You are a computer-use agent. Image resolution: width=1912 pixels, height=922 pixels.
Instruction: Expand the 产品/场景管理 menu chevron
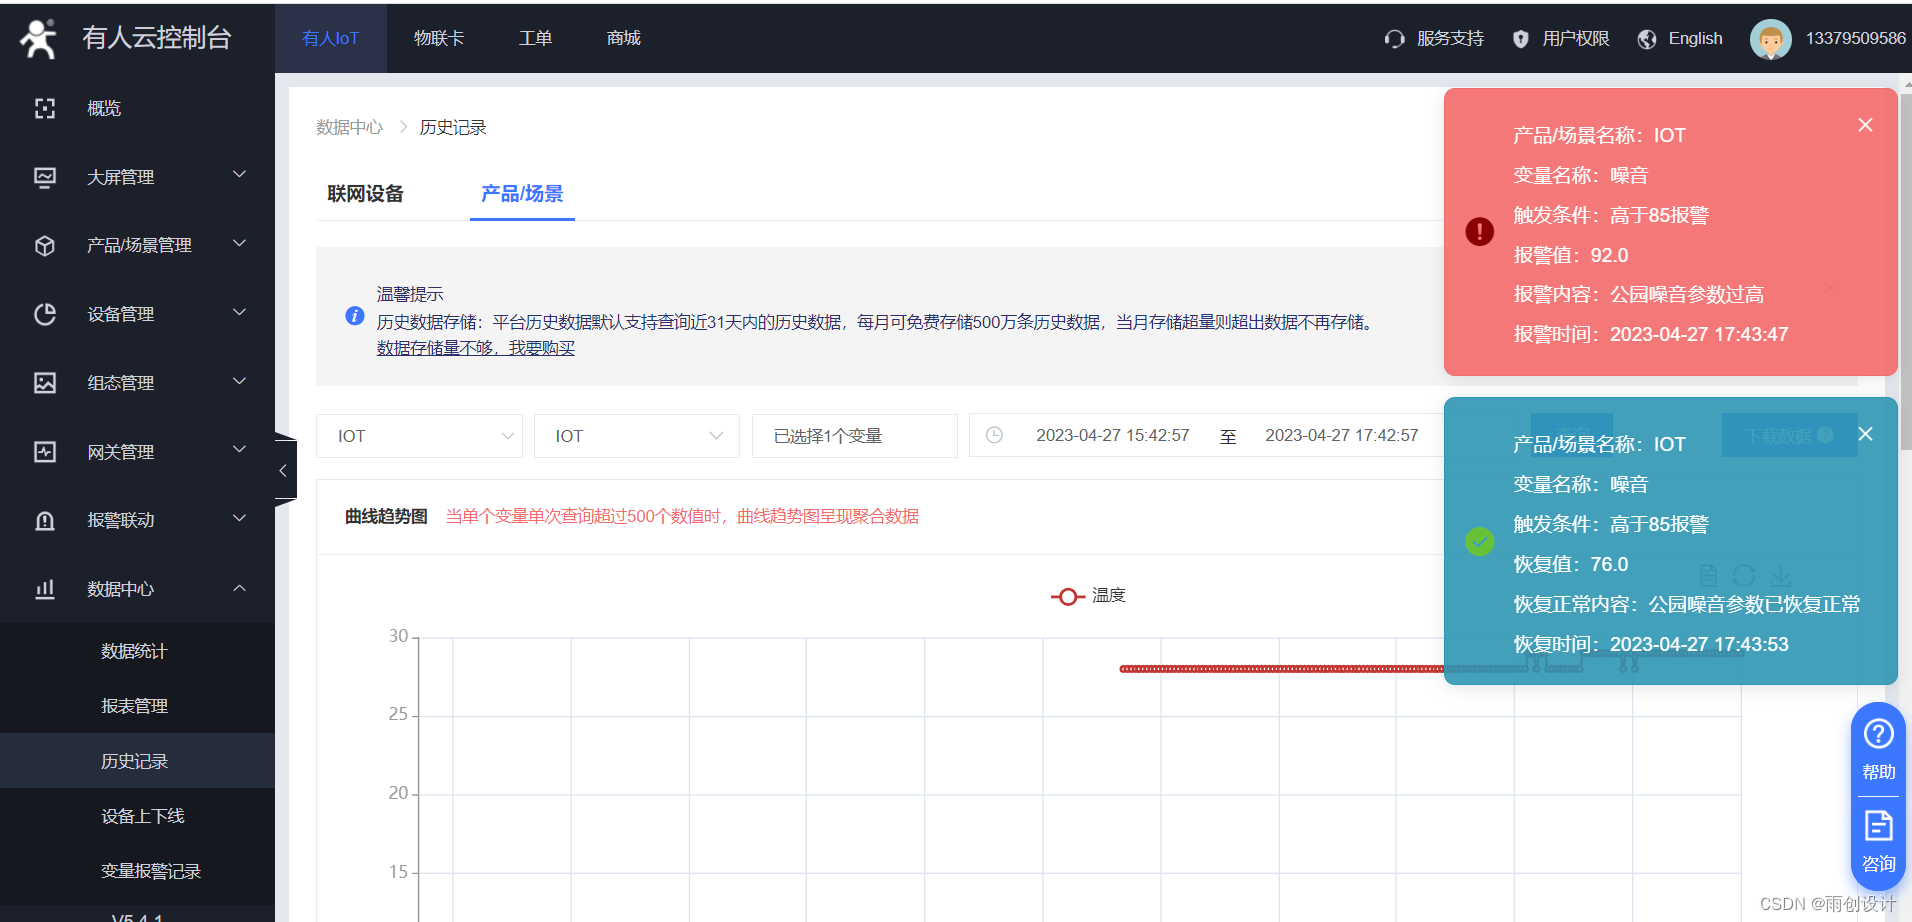tap(239, 243)
